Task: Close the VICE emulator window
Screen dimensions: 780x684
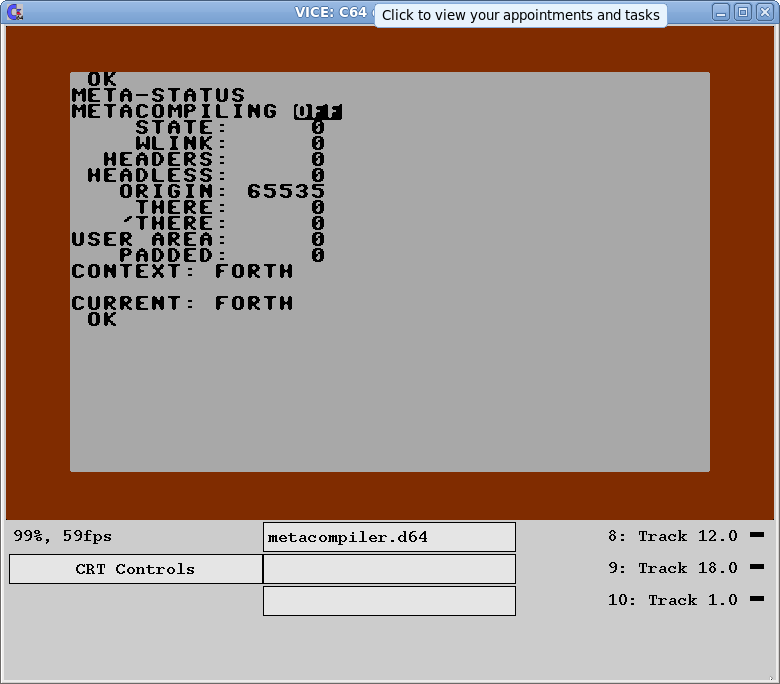Action: coord(764,12)
